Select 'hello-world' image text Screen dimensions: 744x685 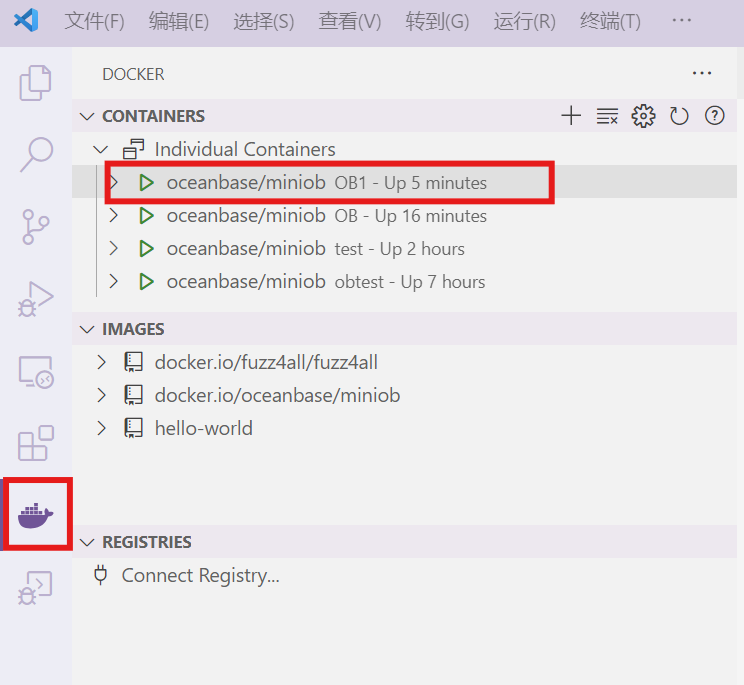point(204,428)
